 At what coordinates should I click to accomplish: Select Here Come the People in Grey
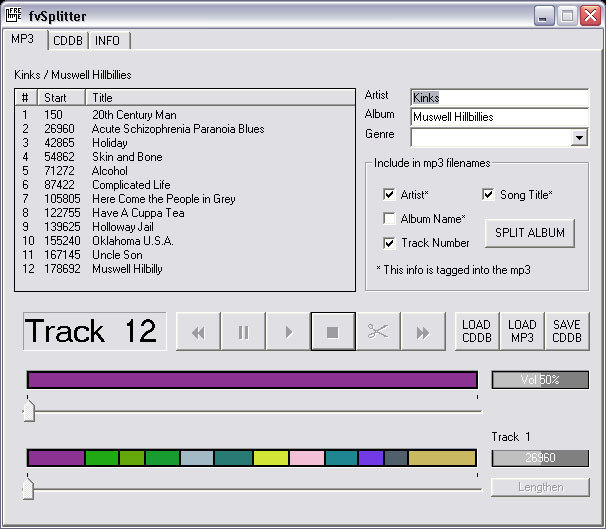click(x=185, y=199)
